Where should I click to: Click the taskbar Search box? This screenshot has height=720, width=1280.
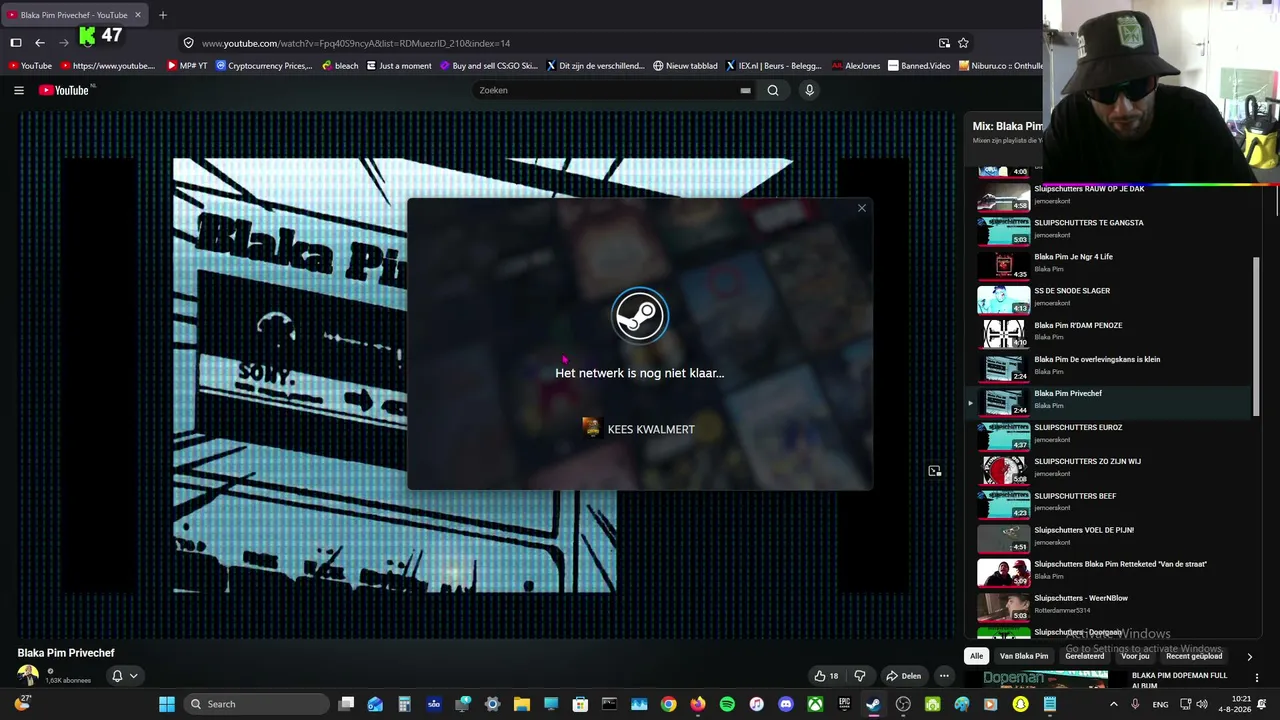pyautogui.click(x=257, y=704)
